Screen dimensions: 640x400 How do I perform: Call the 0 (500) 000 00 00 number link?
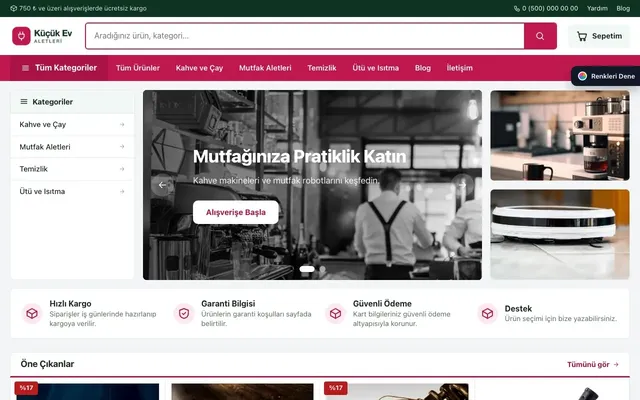(546, 8)
